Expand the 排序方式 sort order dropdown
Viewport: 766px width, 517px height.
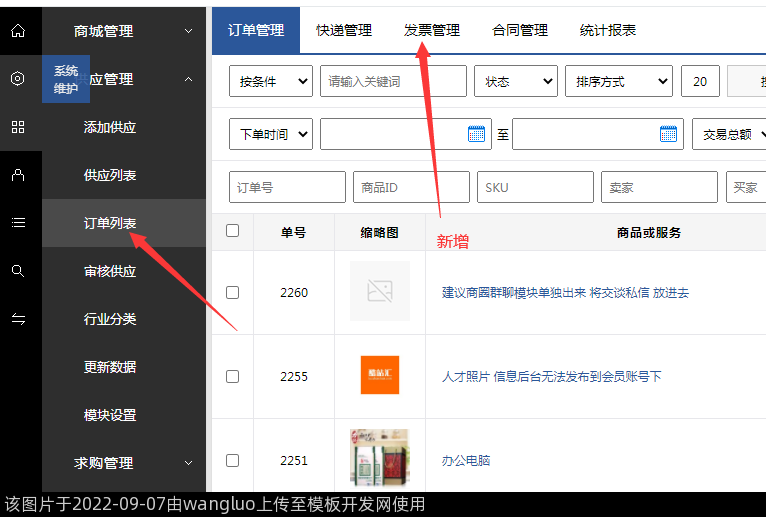click(618, 81)
